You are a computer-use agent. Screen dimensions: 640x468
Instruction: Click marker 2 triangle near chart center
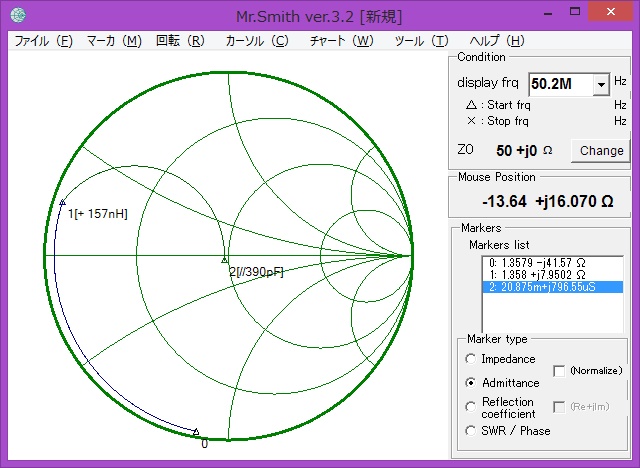click(x=224, y=260)
